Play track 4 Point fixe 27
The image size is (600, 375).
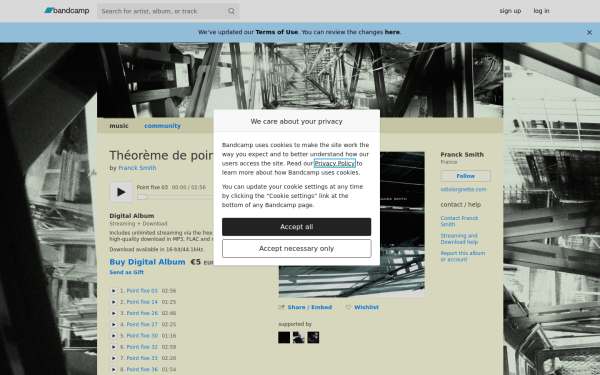[113, 324]
